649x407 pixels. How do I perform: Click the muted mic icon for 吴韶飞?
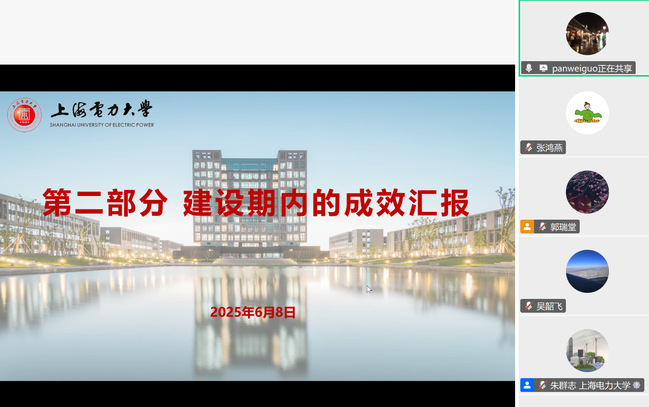[528, 306]
